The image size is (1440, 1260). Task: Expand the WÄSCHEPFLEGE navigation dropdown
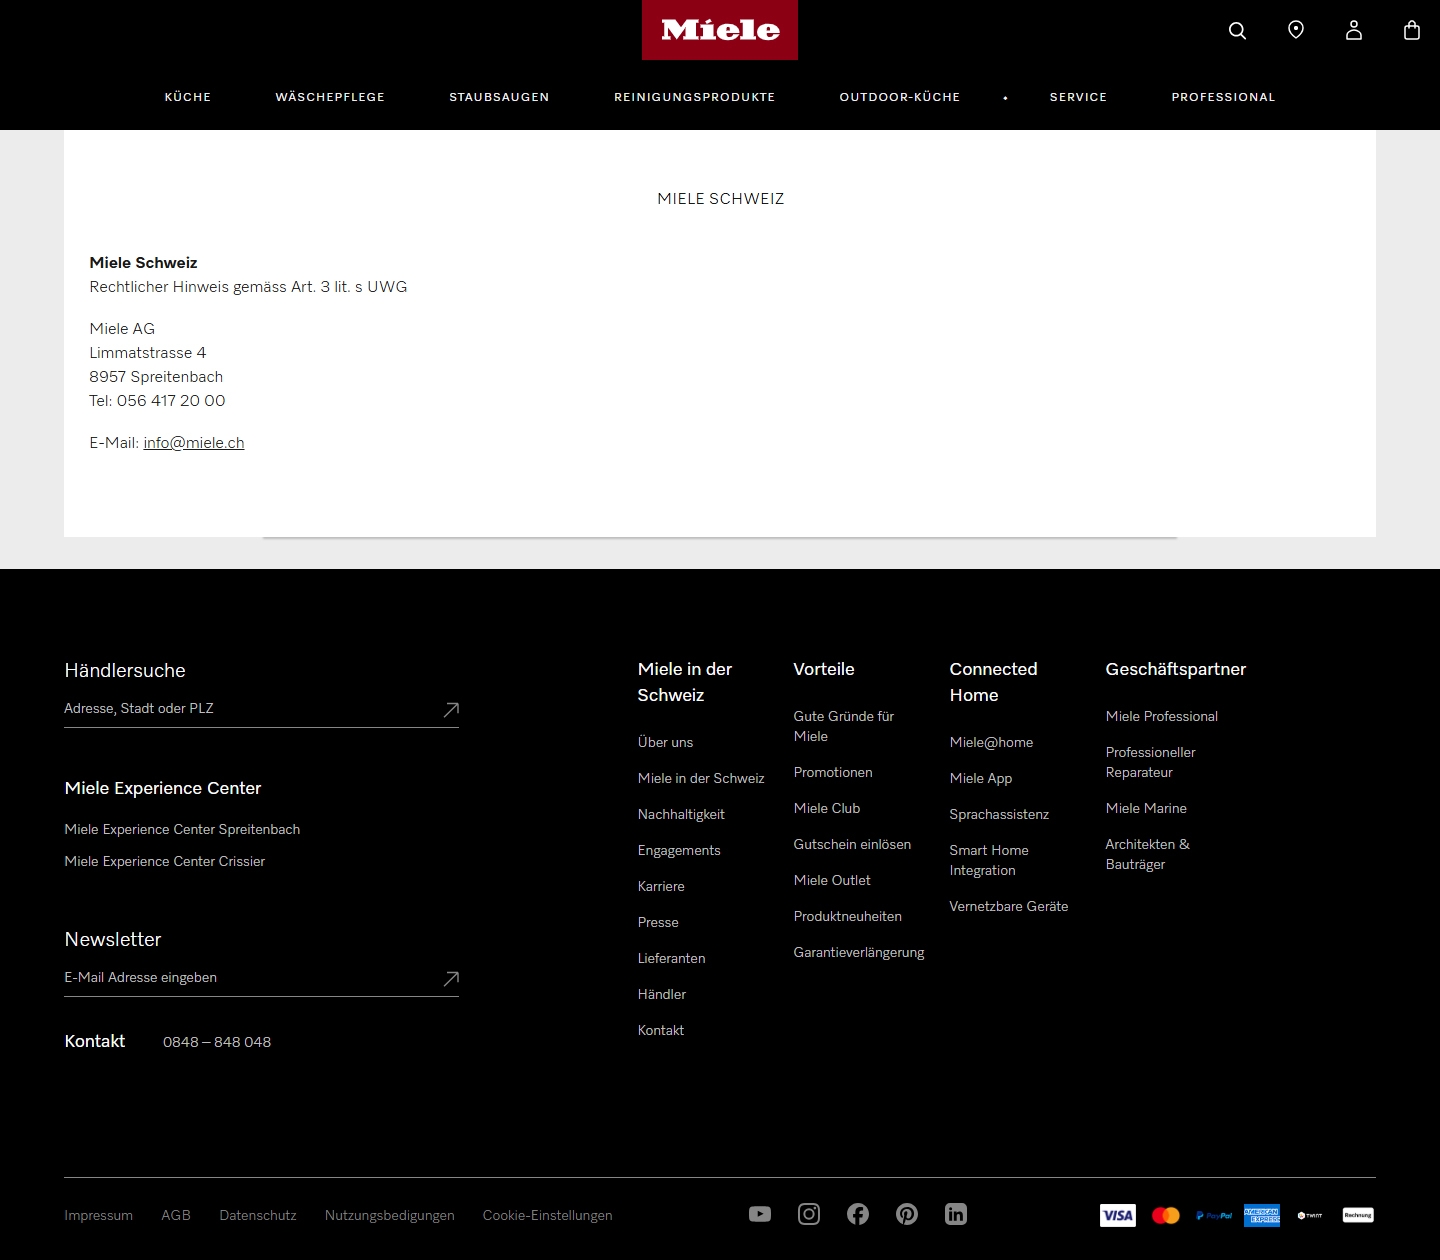tap(330, 97)
